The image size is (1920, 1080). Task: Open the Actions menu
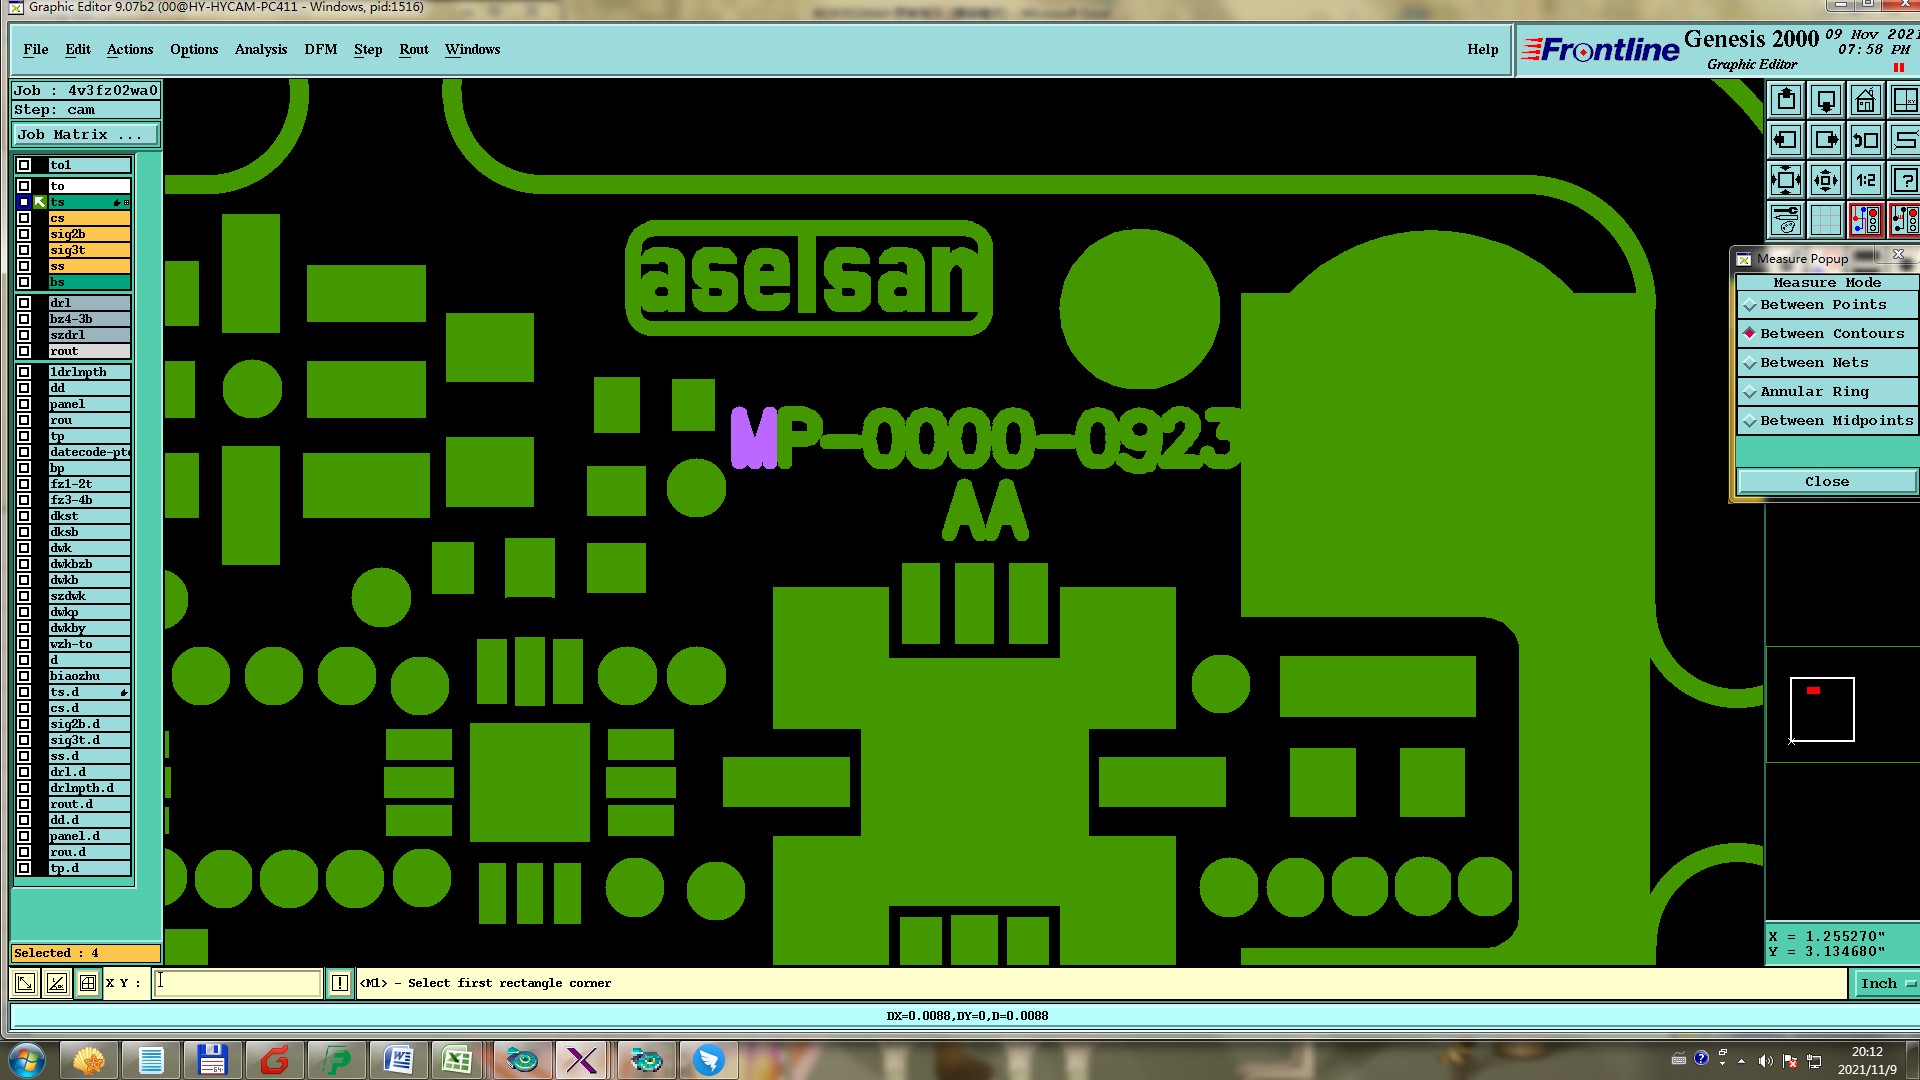point(130,49)
